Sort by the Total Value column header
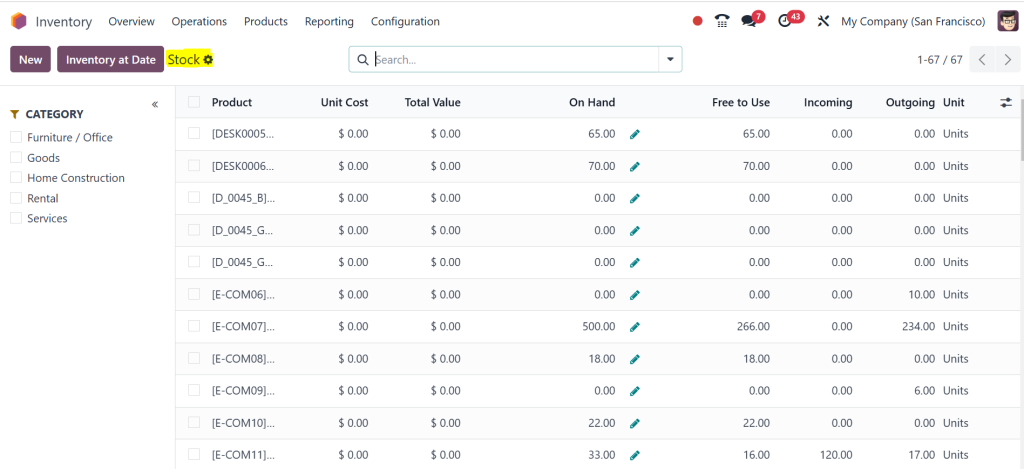 click(x=432, y=103)
